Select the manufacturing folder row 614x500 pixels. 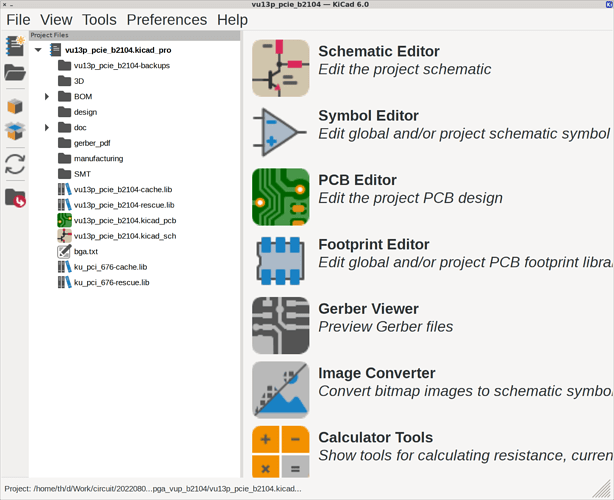pos(98,159)
